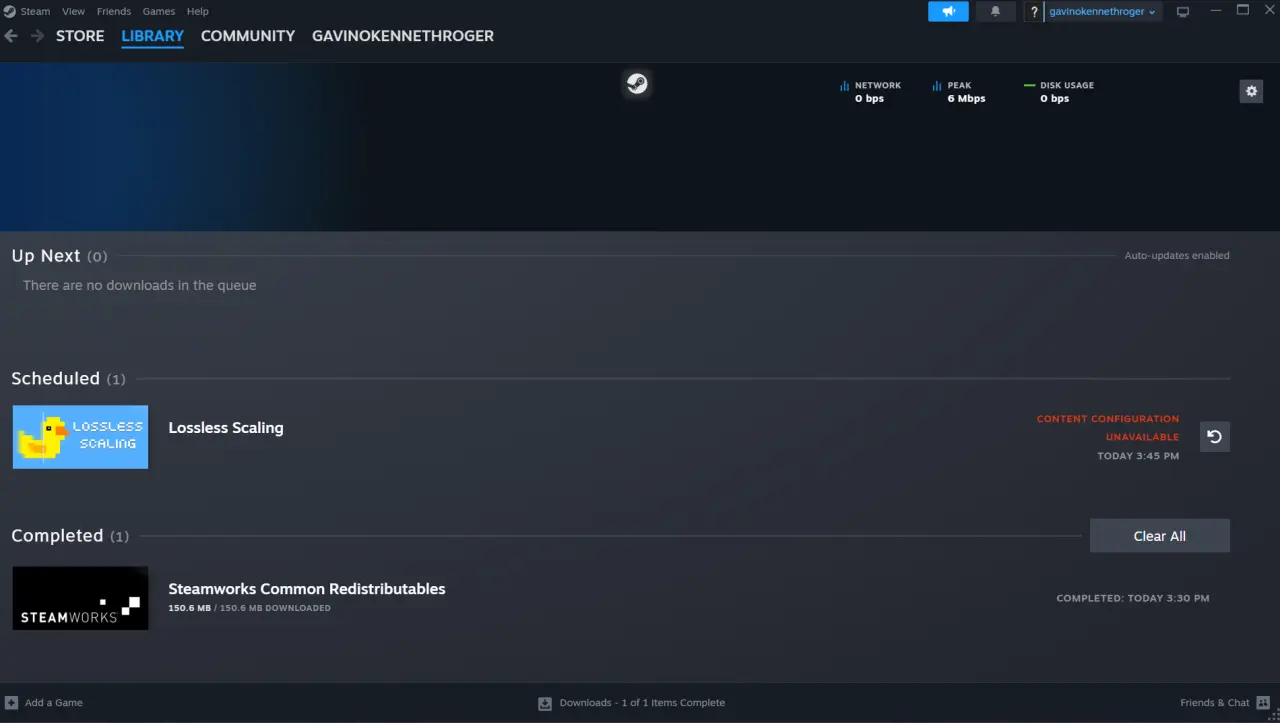The image size is (1280, 723).
Task: Switch to the STORE tab
Action: (80, 36)
